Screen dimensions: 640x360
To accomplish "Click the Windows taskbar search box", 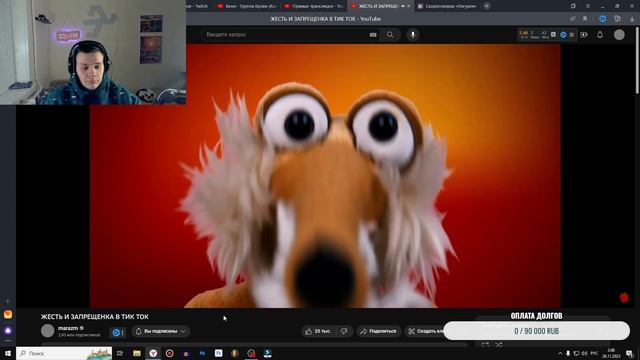I will [64, 353].
